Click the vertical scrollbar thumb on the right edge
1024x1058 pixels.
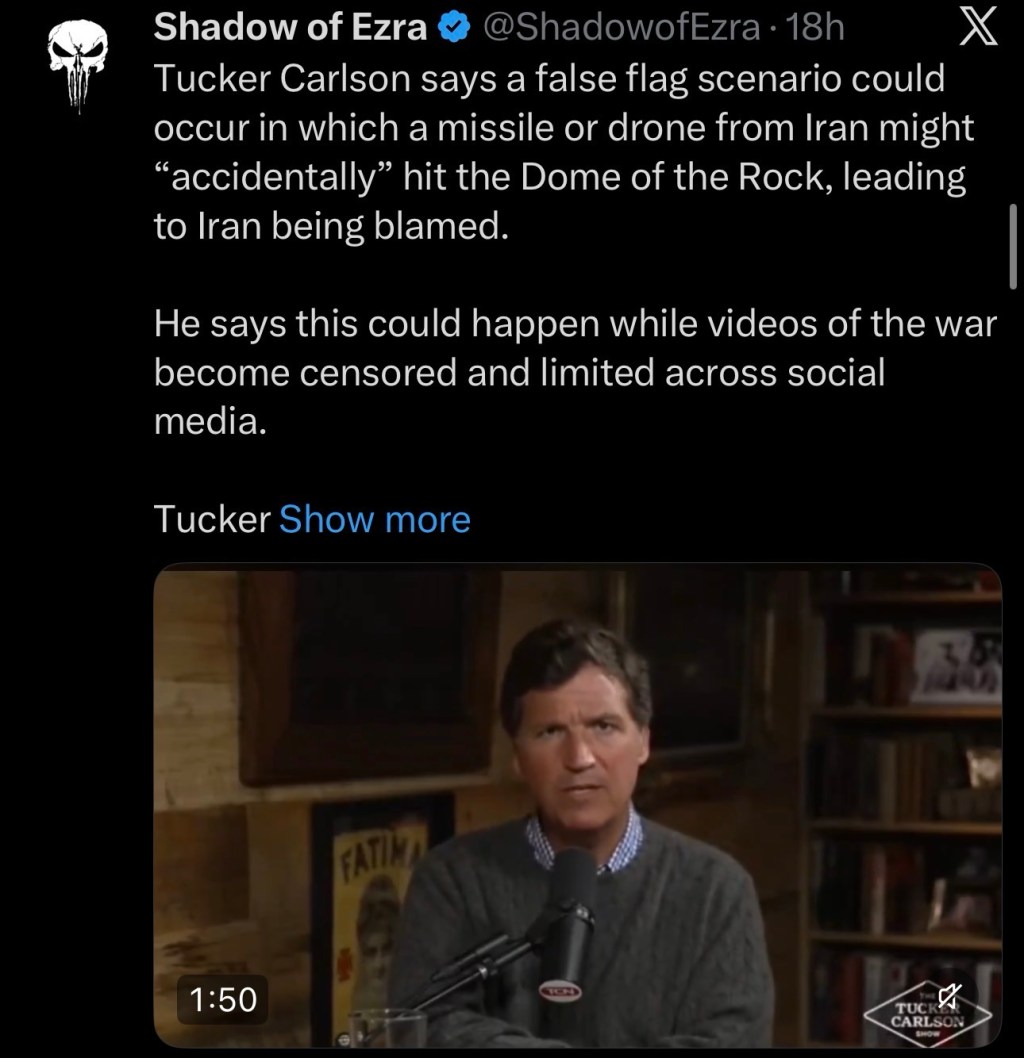pos(1013,246)
